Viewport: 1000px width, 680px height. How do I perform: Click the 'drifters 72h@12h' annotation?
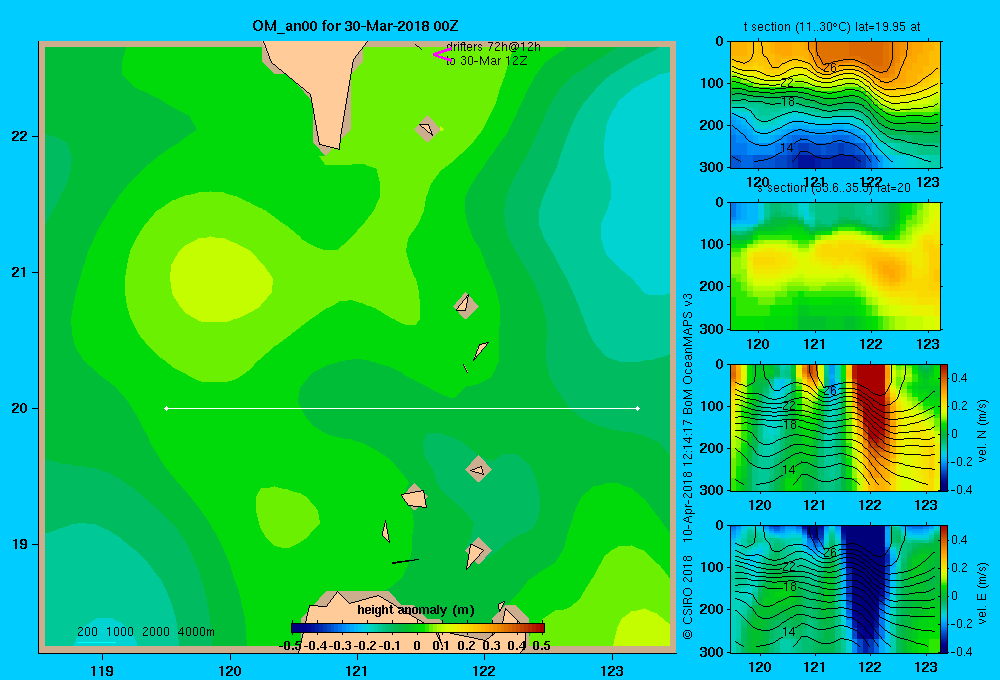493,47
